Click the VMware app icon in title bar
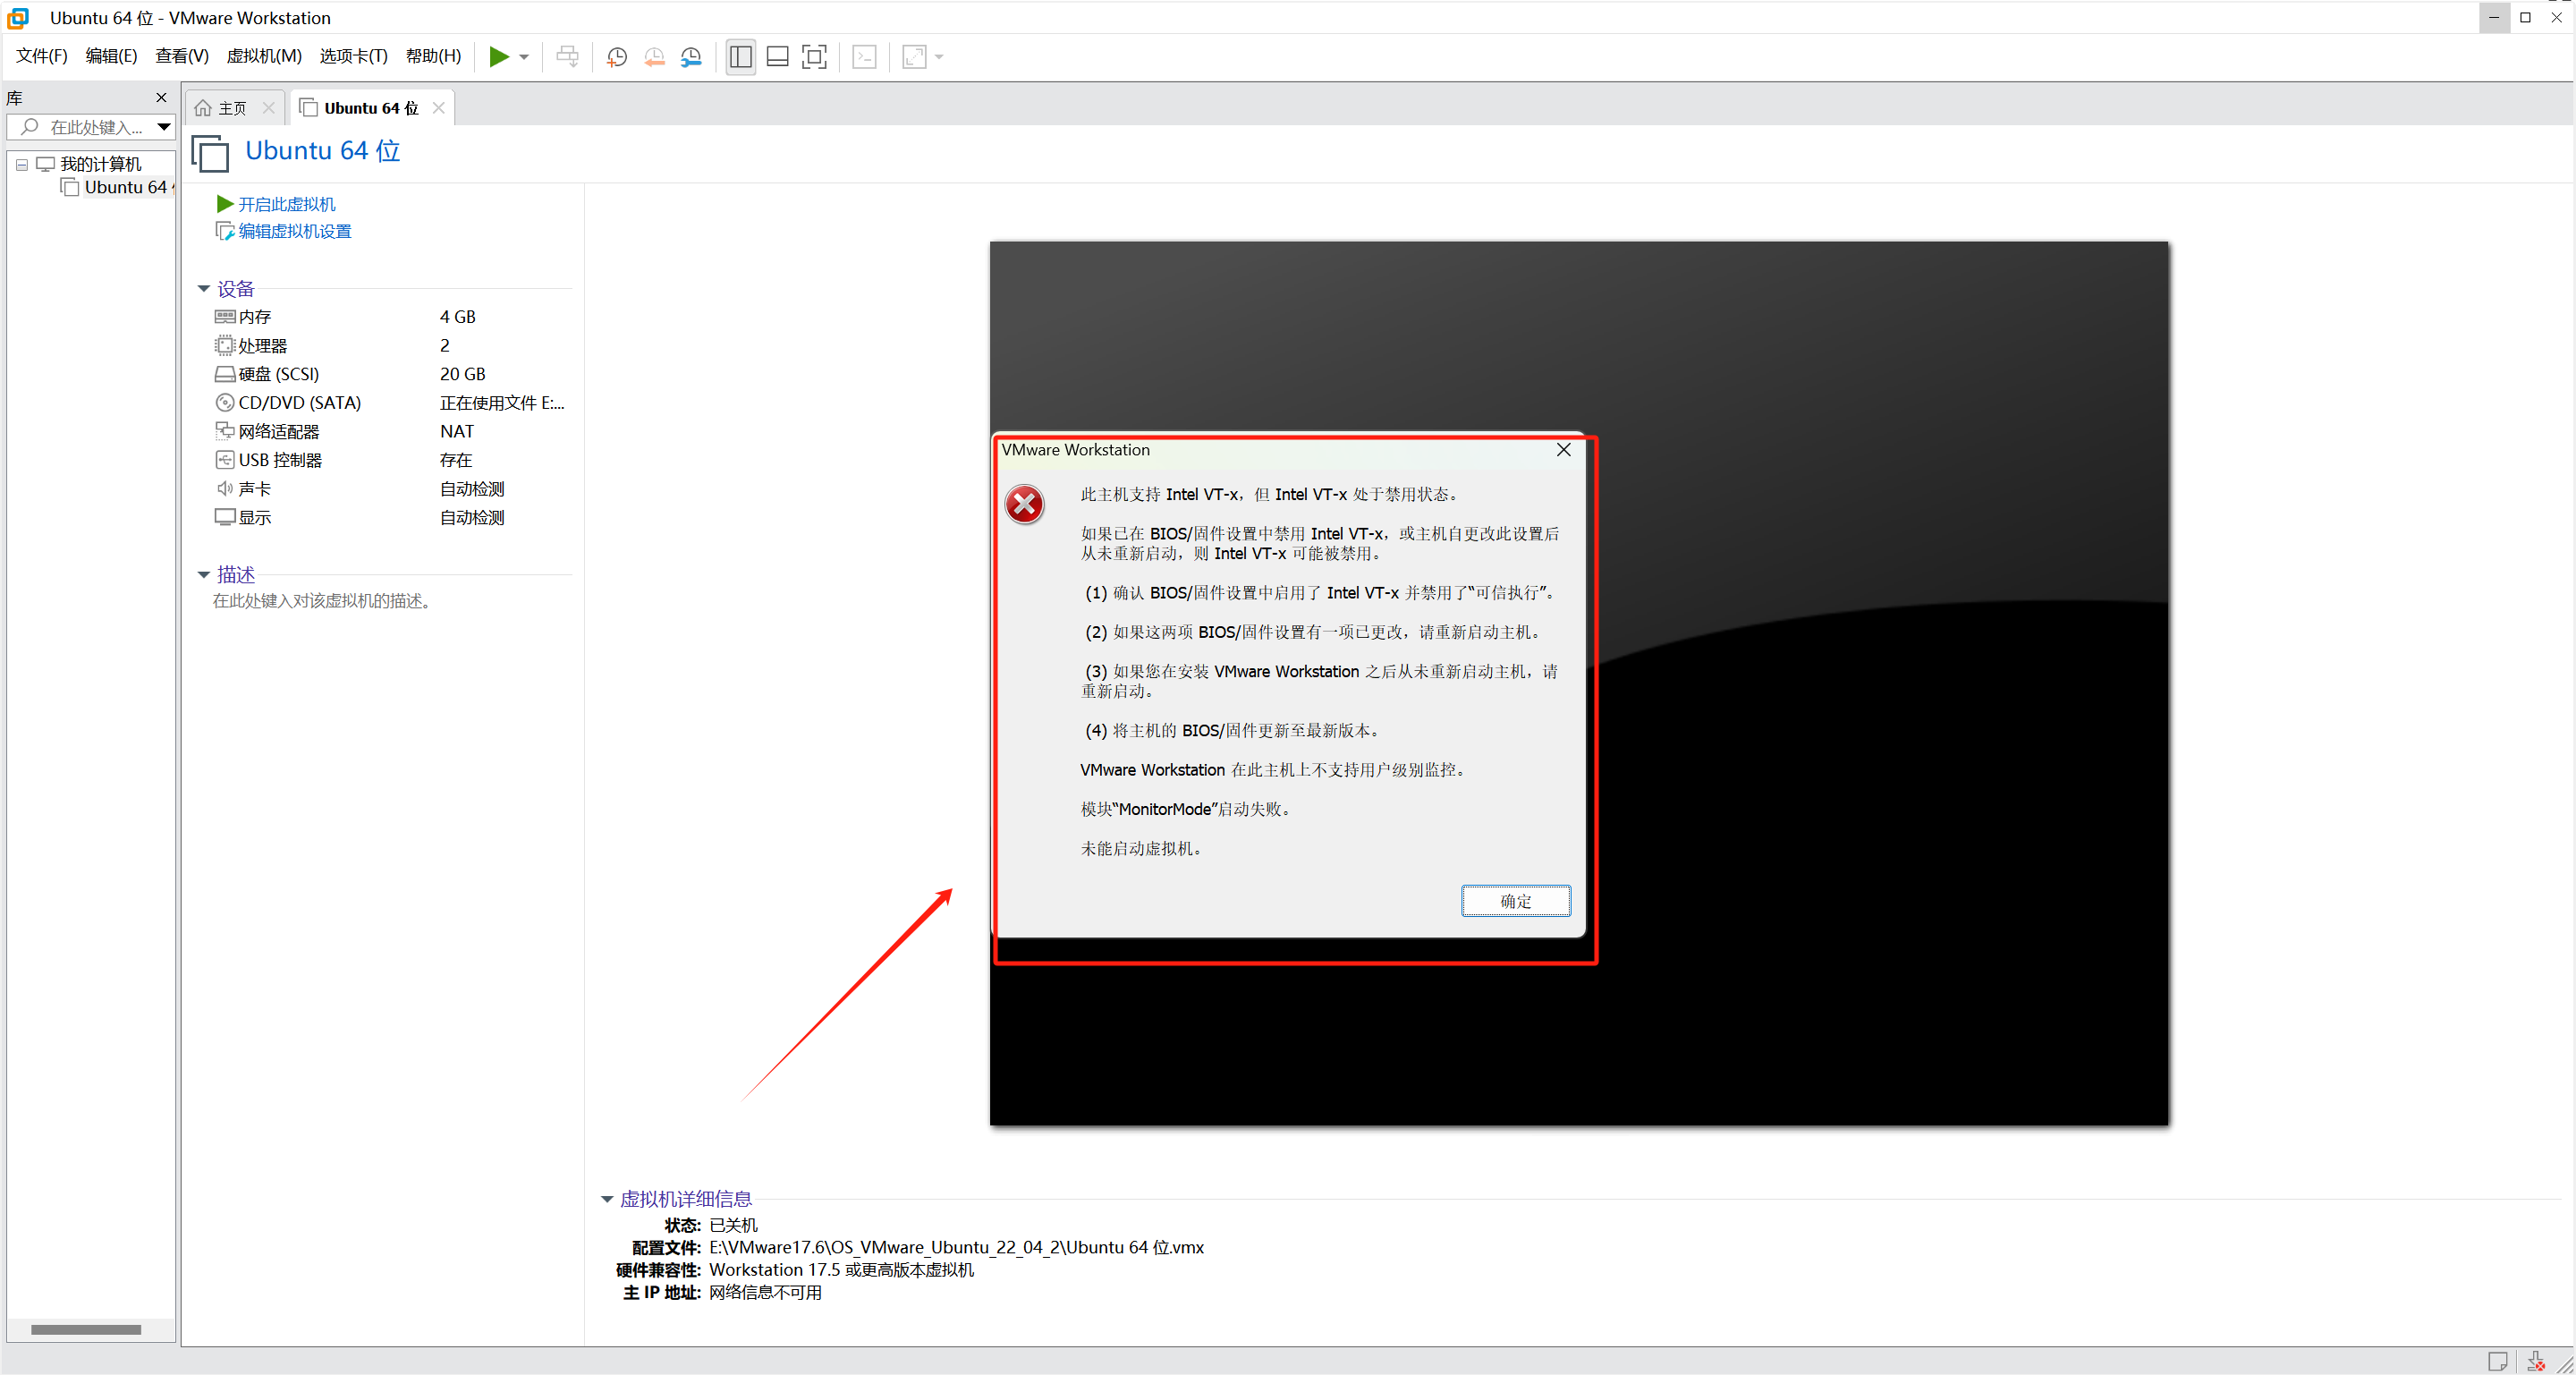Screen dimensions: 2576x1375 [19, 17]
